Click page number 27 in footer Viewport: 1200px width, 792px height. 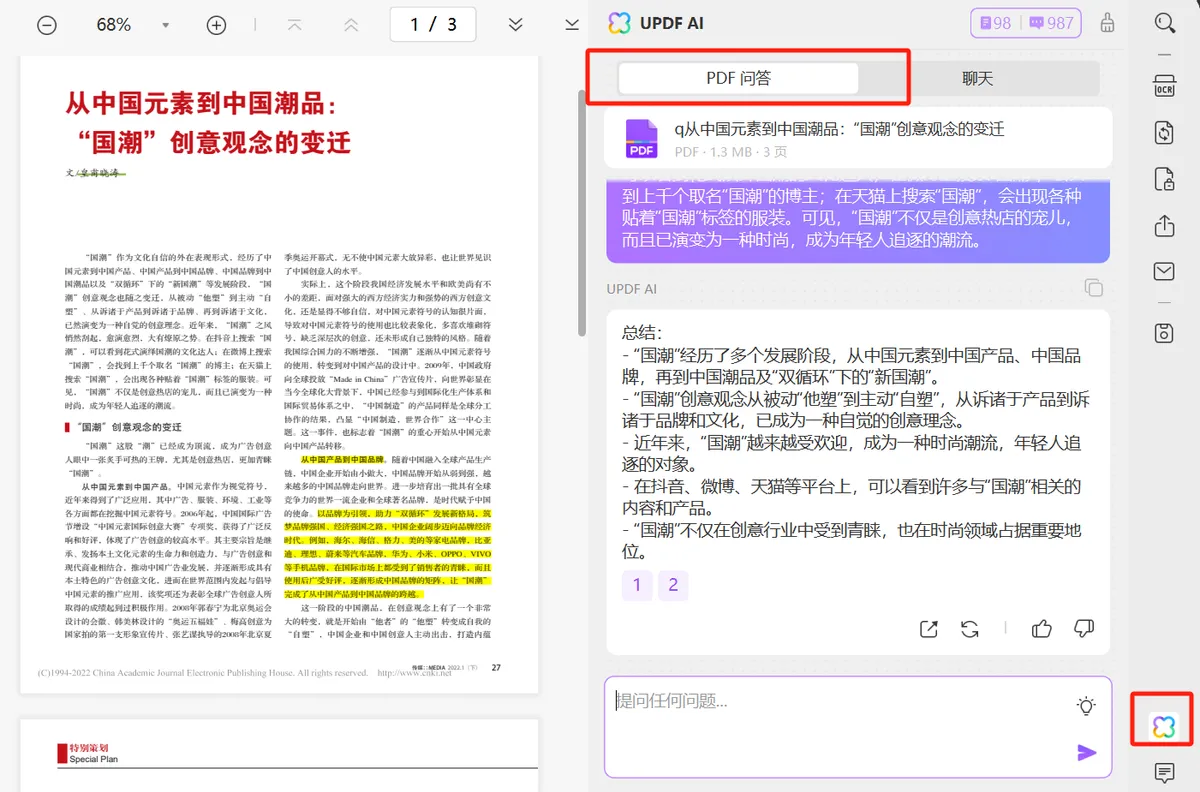[x=496, y=667]
